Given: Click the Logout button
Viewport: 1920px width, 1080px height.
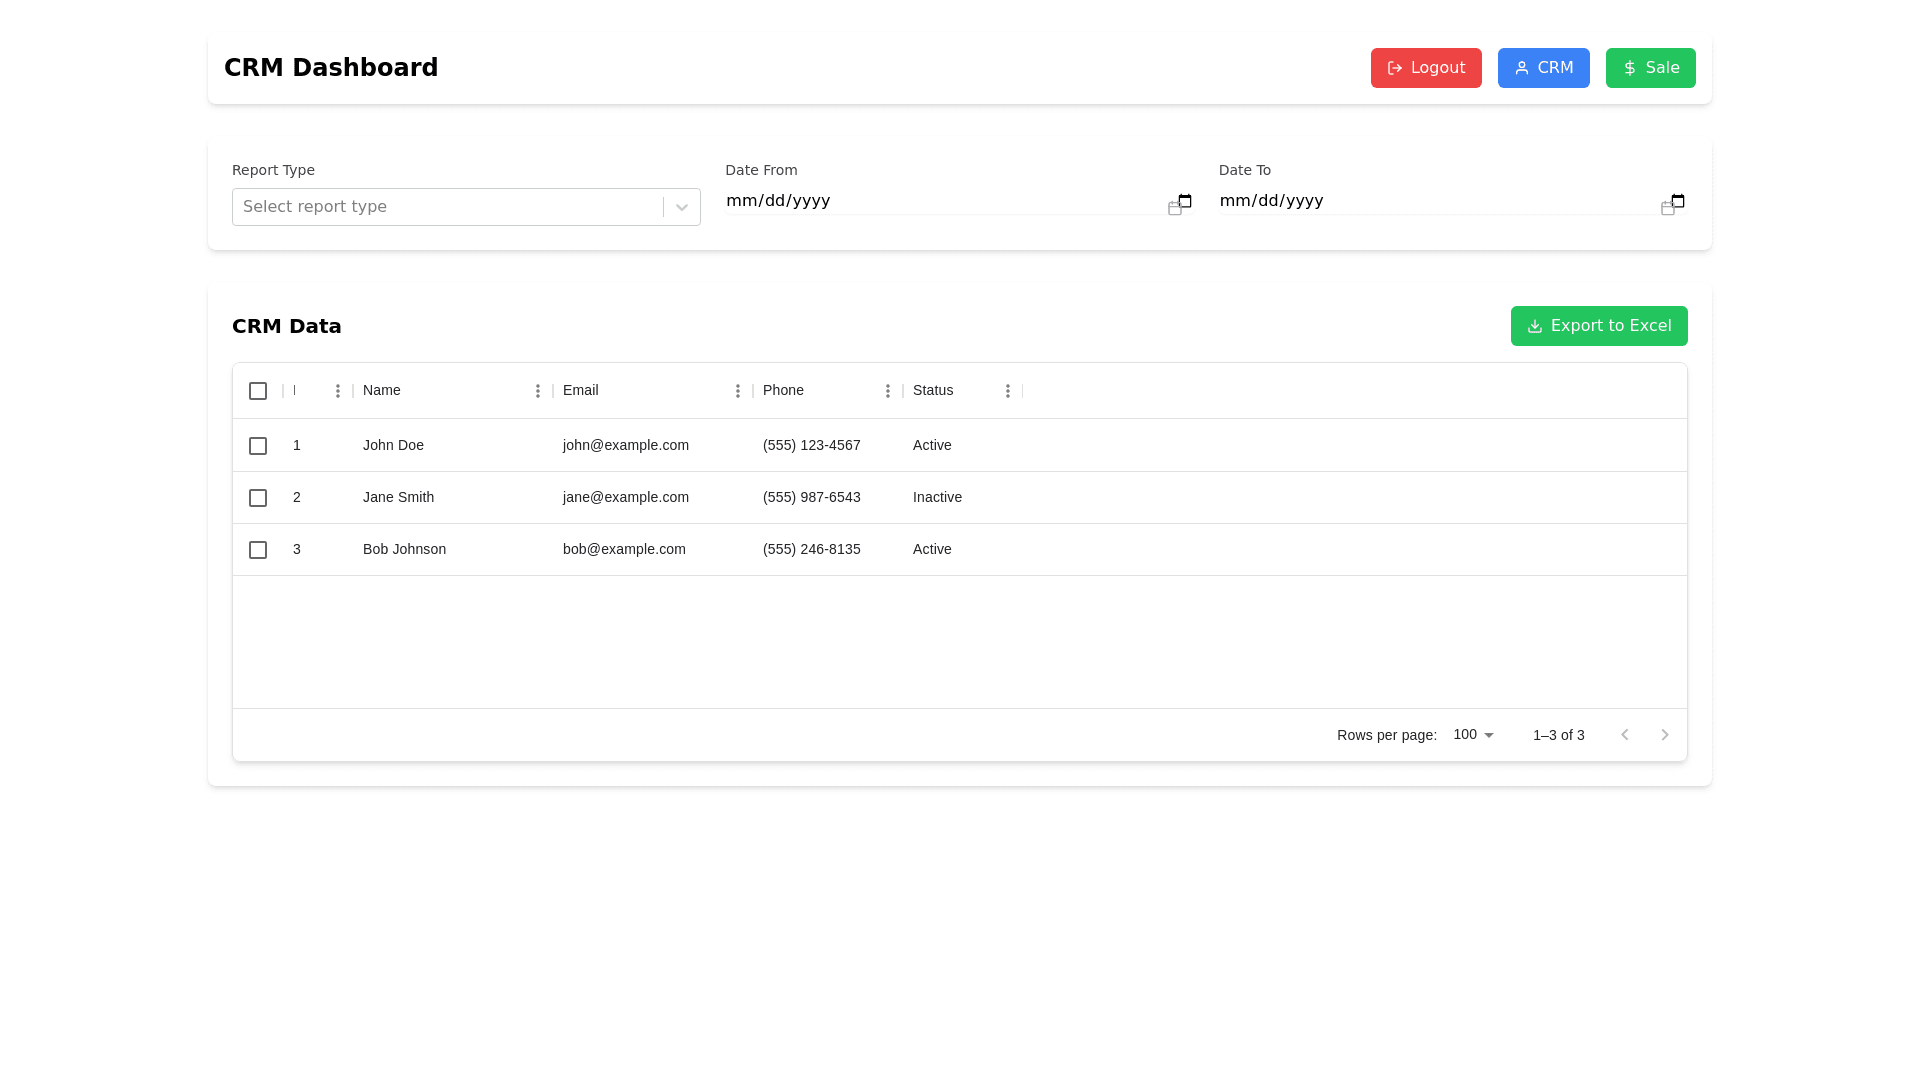Looking at the screenshot, I should tap(1426, 68).
